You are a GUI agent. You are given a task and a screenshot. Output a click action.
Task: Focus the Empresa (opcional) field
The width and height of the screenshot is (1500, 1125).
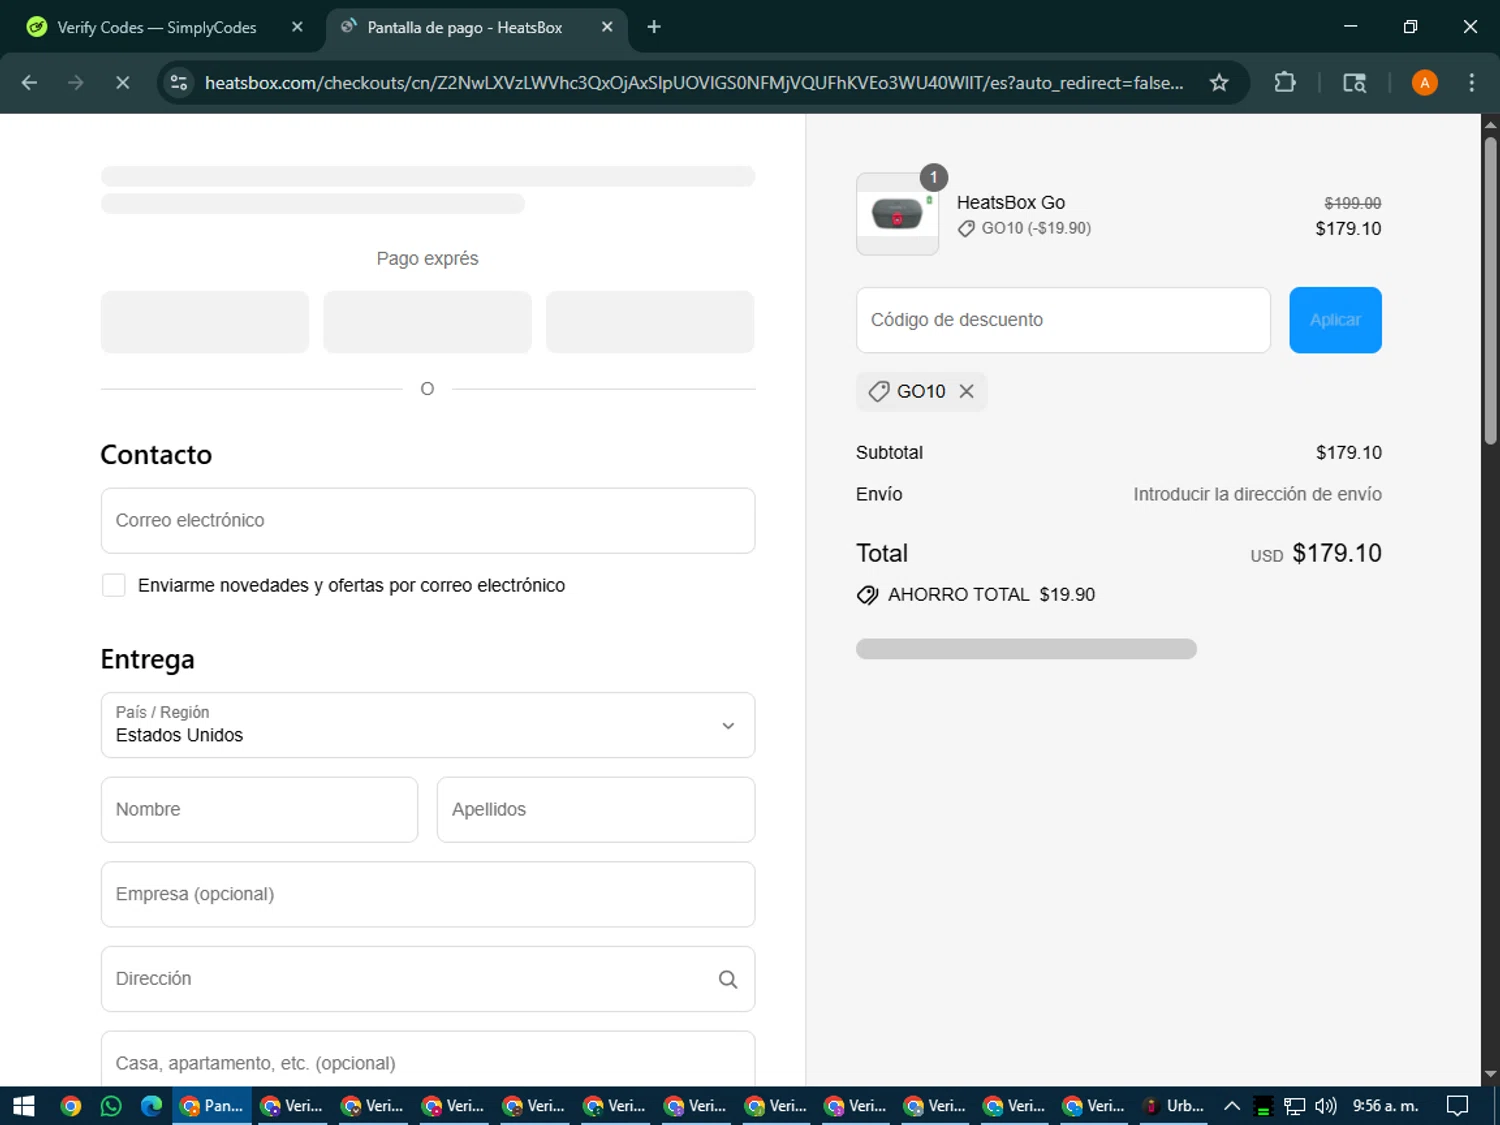(x=428, y=894)
